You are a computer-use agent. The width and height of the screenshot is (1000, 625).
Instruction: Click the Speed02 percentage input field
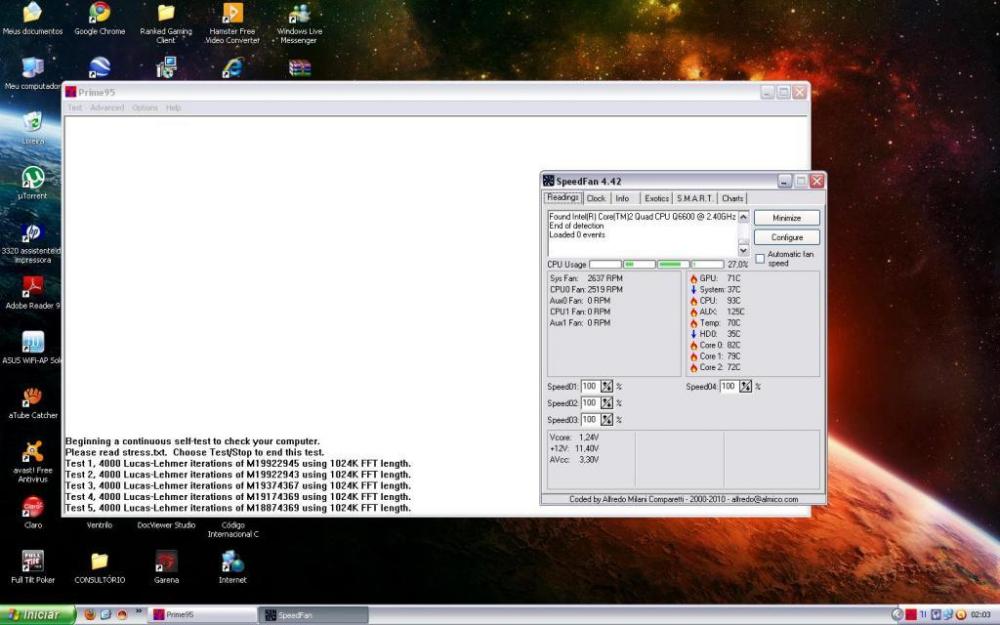click(589, 403)
